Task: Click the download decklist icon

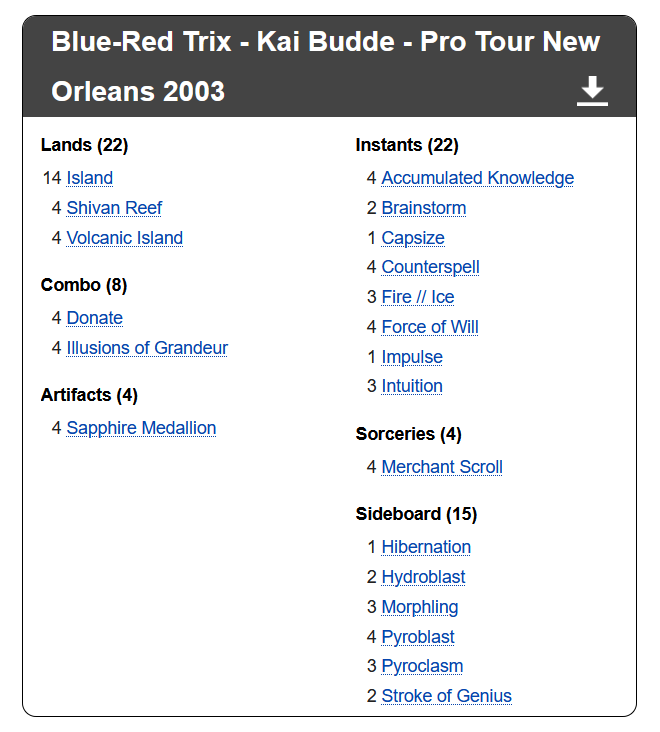Action: 592,91
